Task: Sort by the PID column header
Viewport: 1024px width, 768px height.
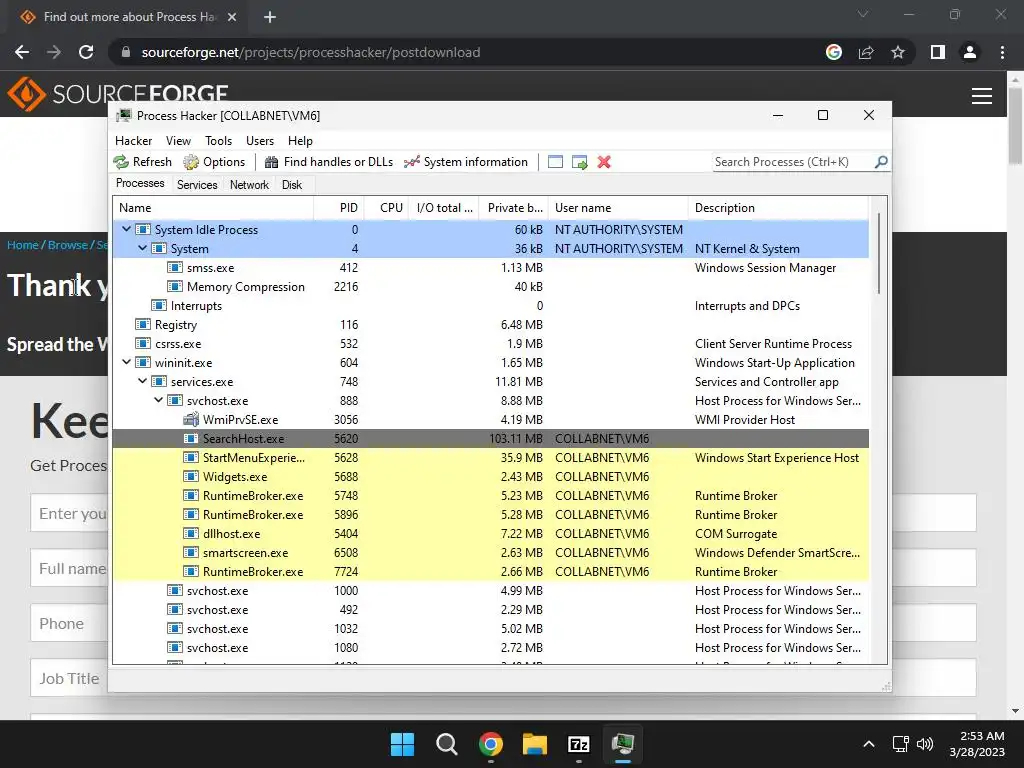Action: coord(338,208)
